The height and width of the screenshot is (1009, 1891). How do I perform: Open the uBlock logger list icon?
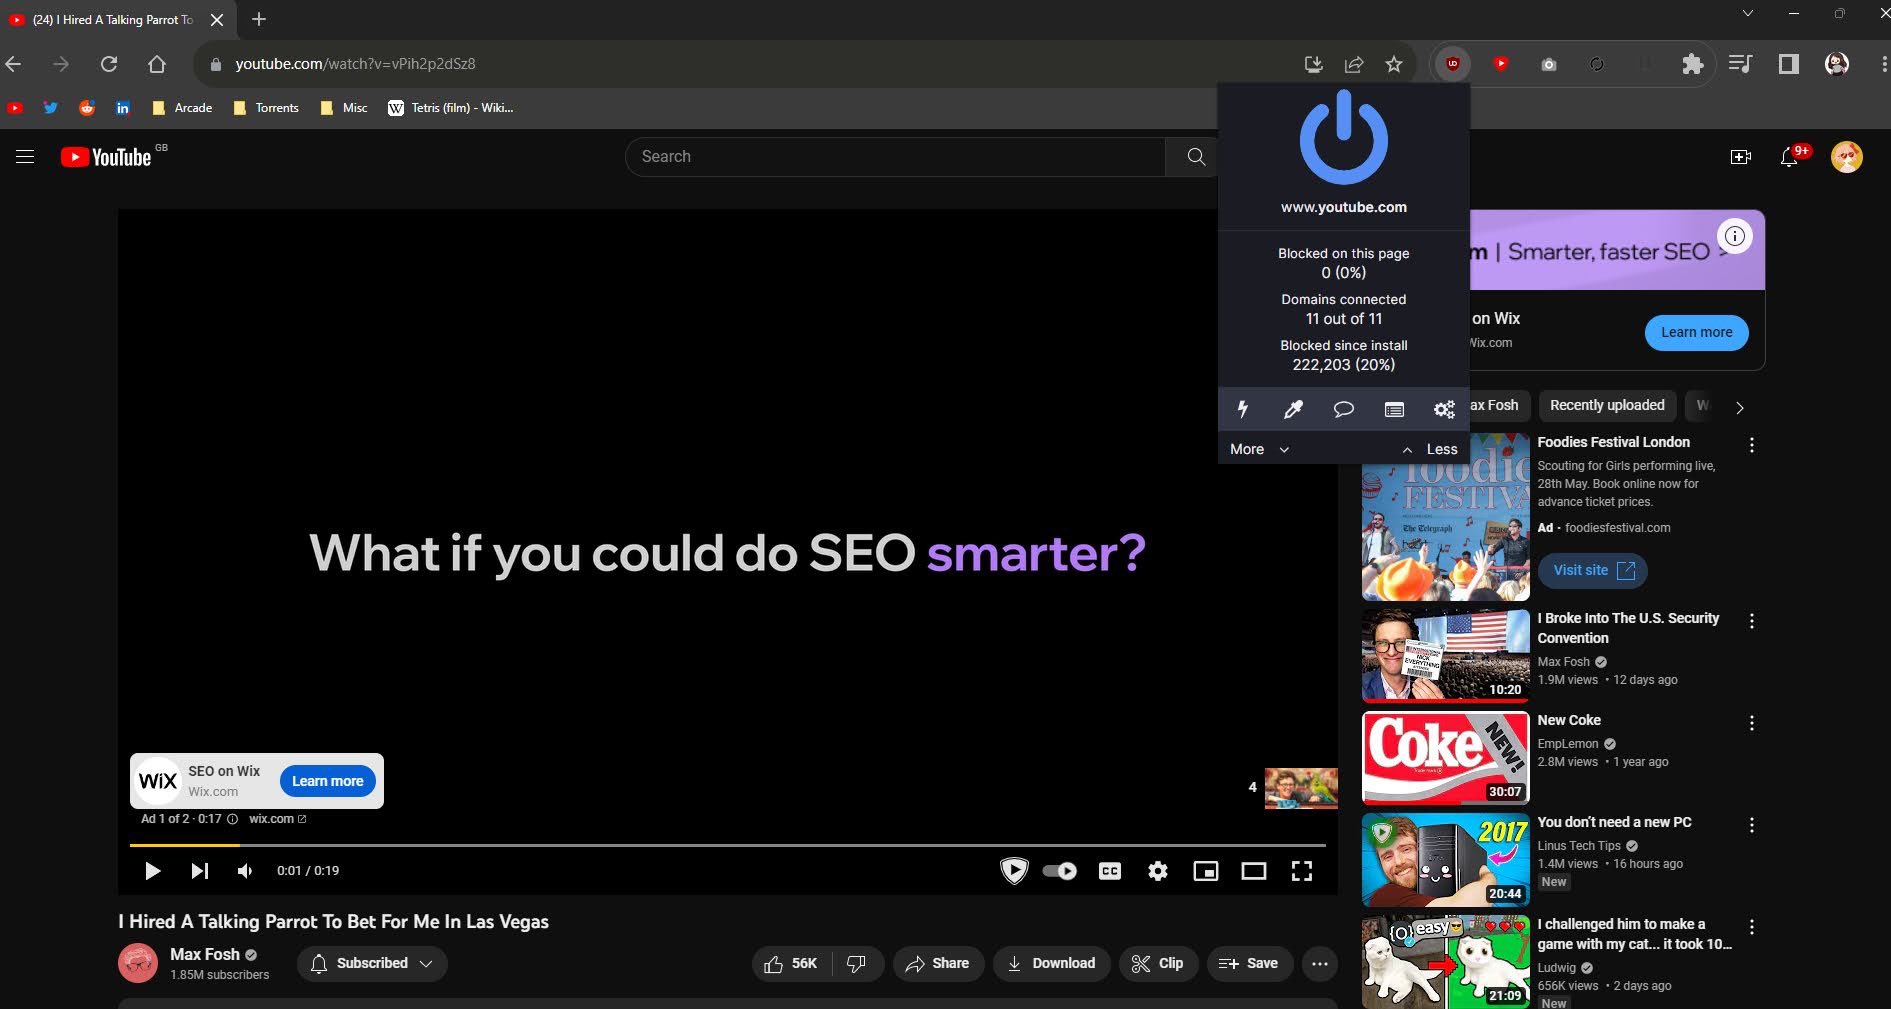(x=1394, y=409)
